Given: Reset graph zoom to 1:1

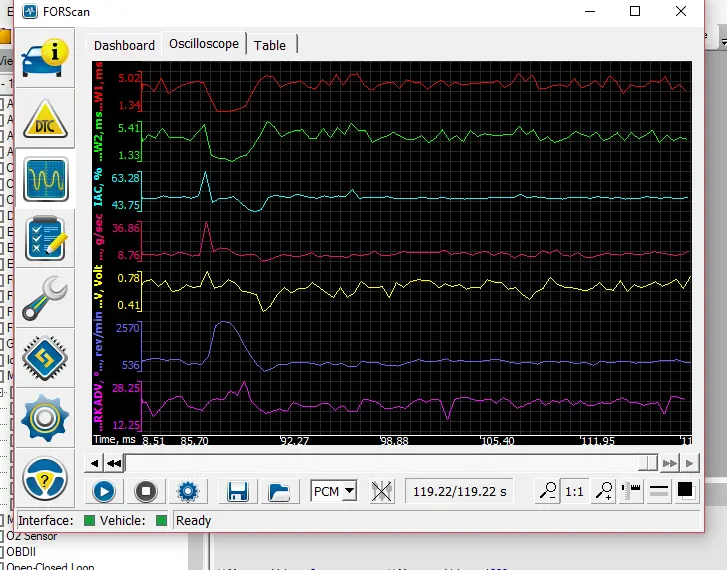Looking at the screenshot, I should click(x=574, y=491).
